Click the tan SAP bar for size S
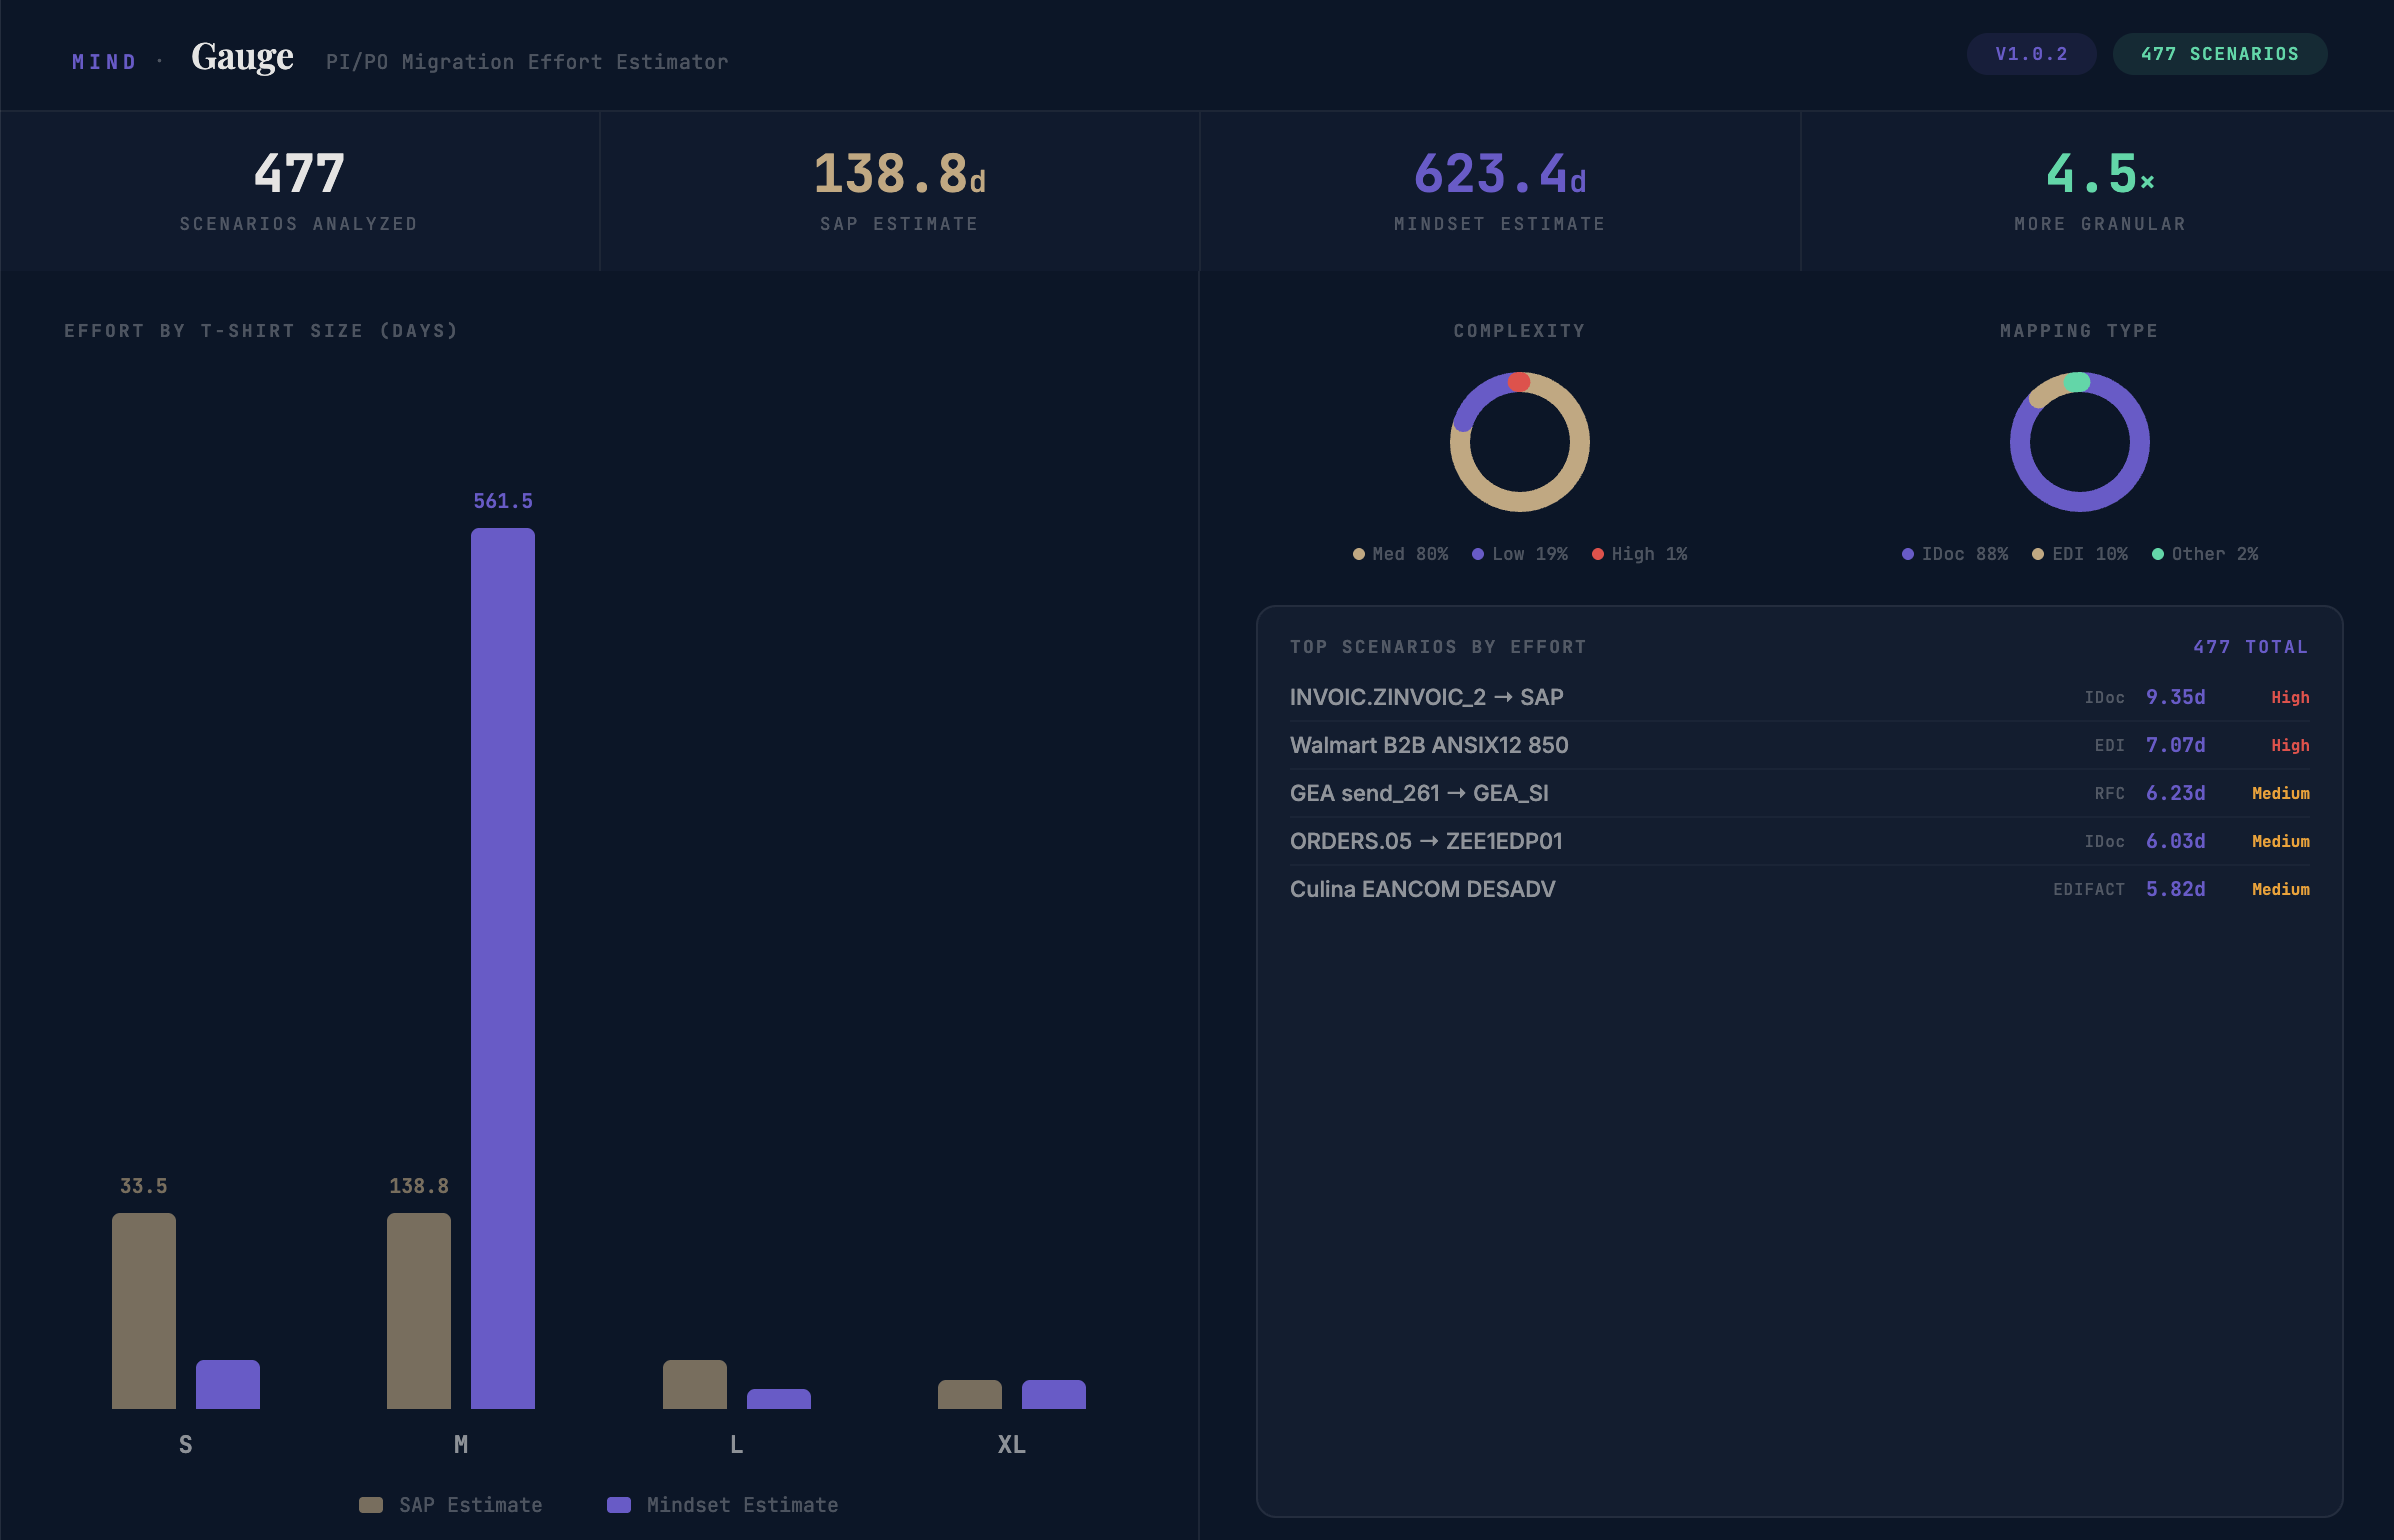The width and height of the screenshot is (2394, 1540). point(144,1310)
